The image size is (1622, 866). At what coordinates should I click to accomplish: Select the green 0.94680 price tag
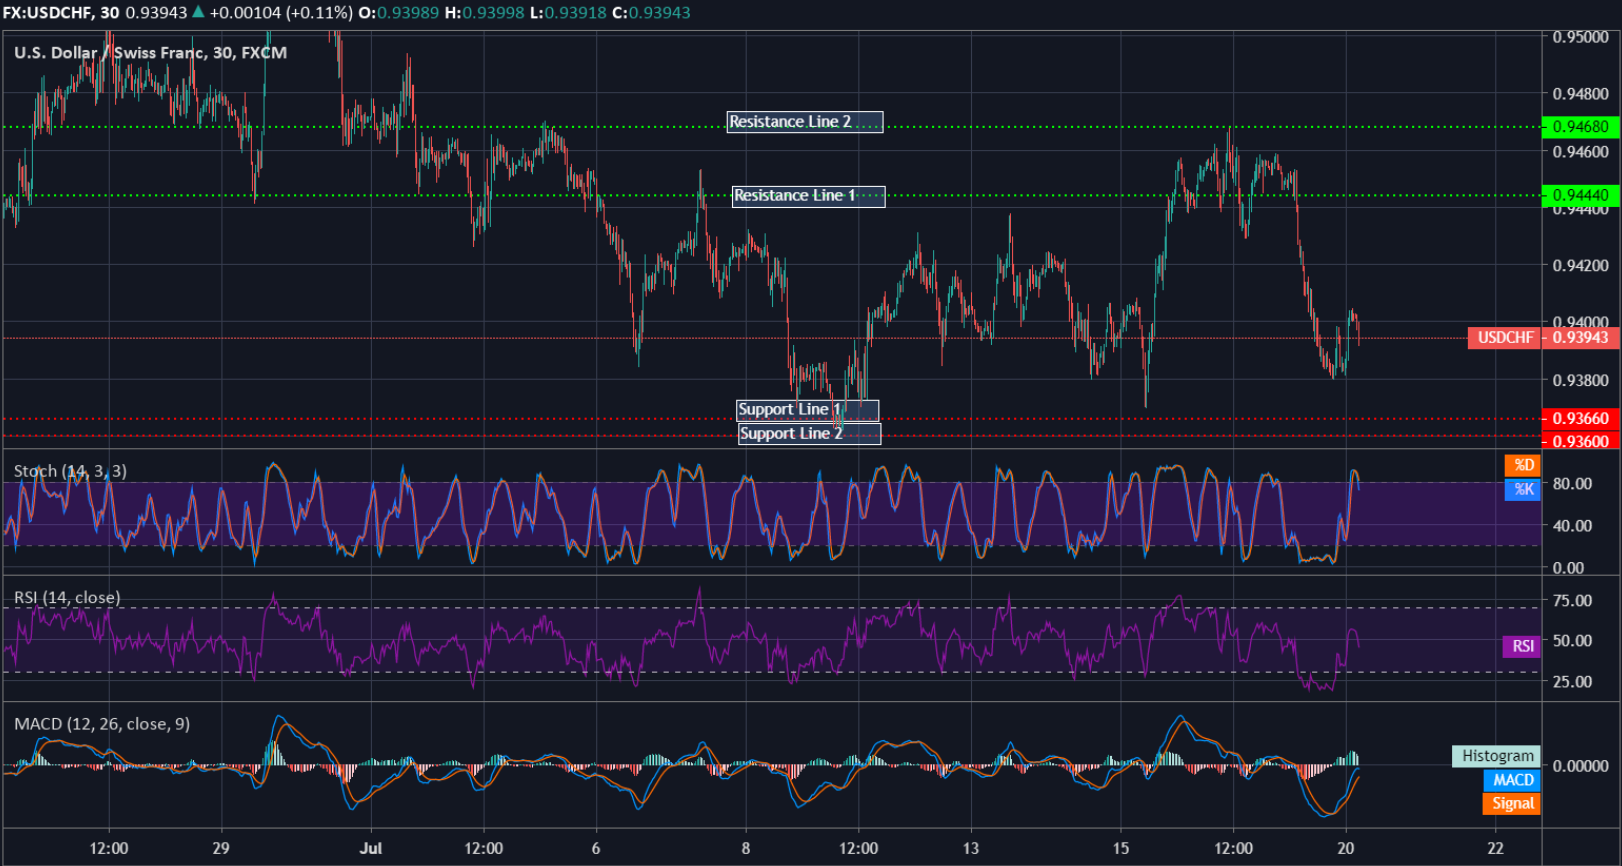[1580, 127]
